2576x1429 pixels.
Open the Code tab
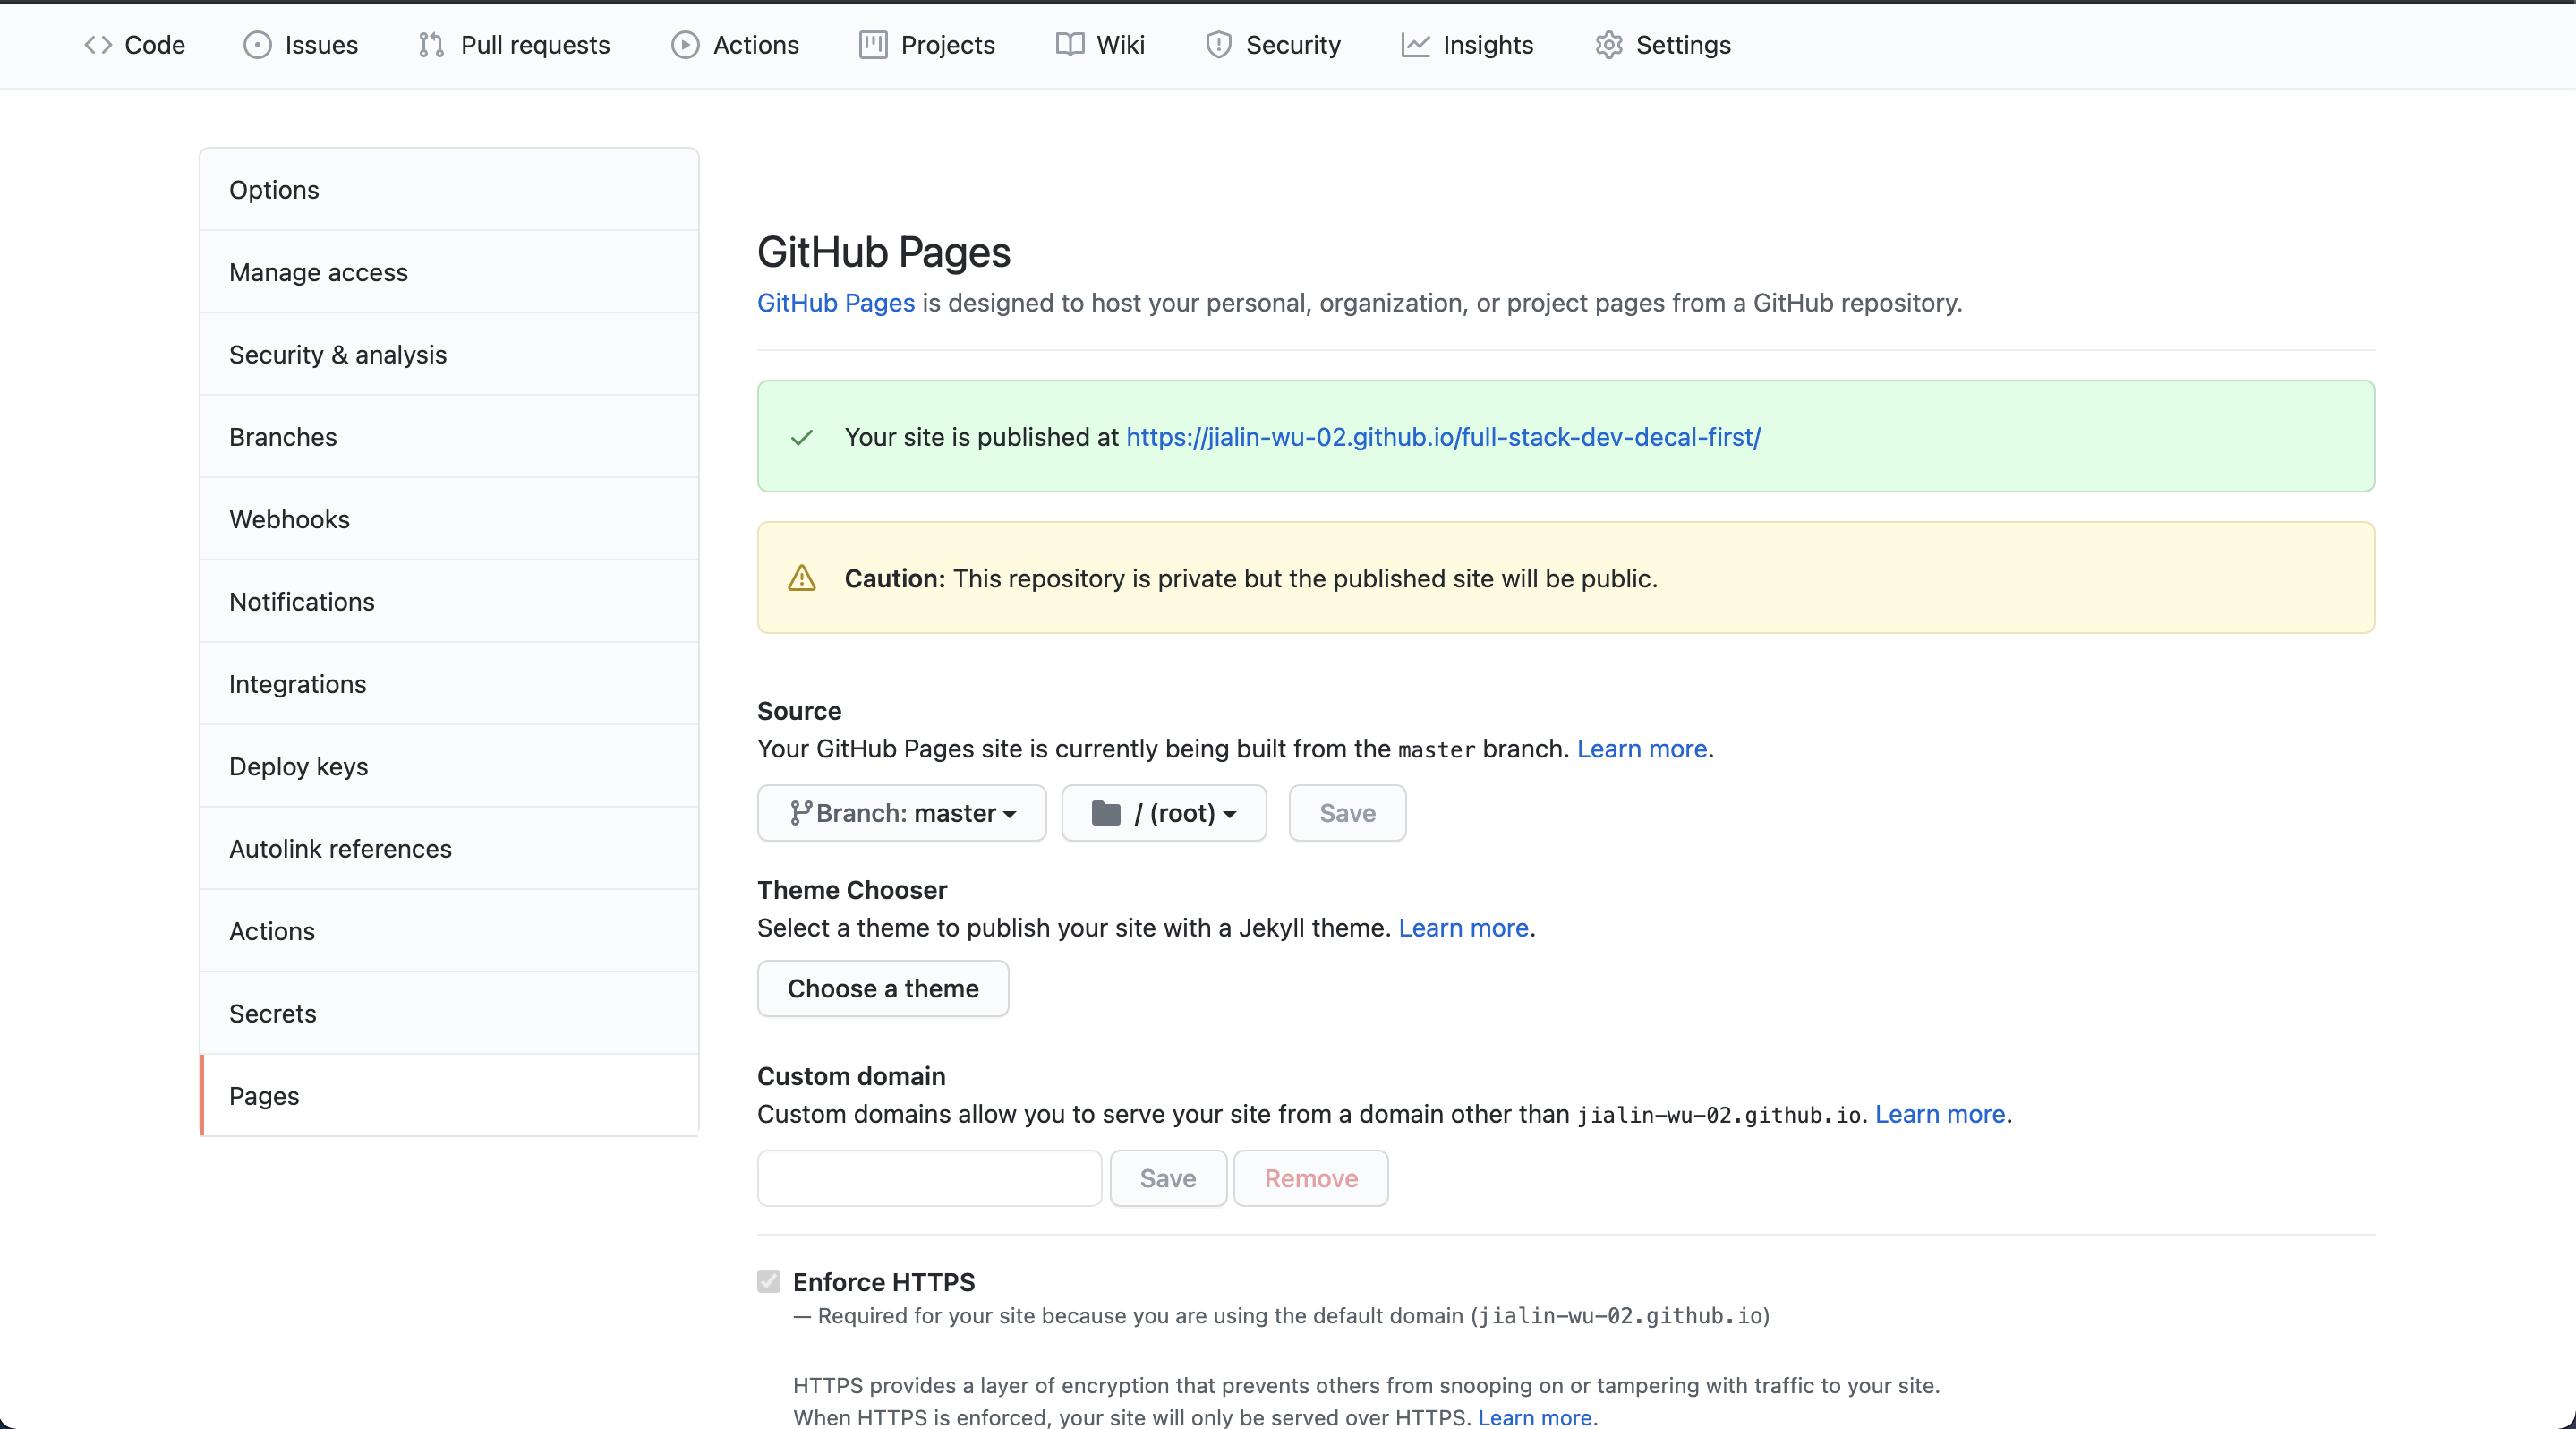tap(135, 45)
